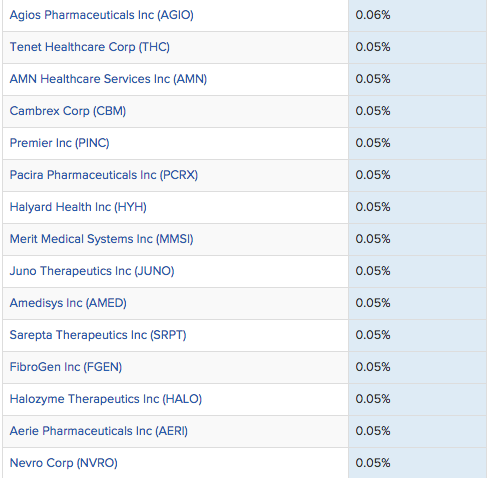Open Merit Medical Systems Inc (MMSI)

tap(101, 239)
